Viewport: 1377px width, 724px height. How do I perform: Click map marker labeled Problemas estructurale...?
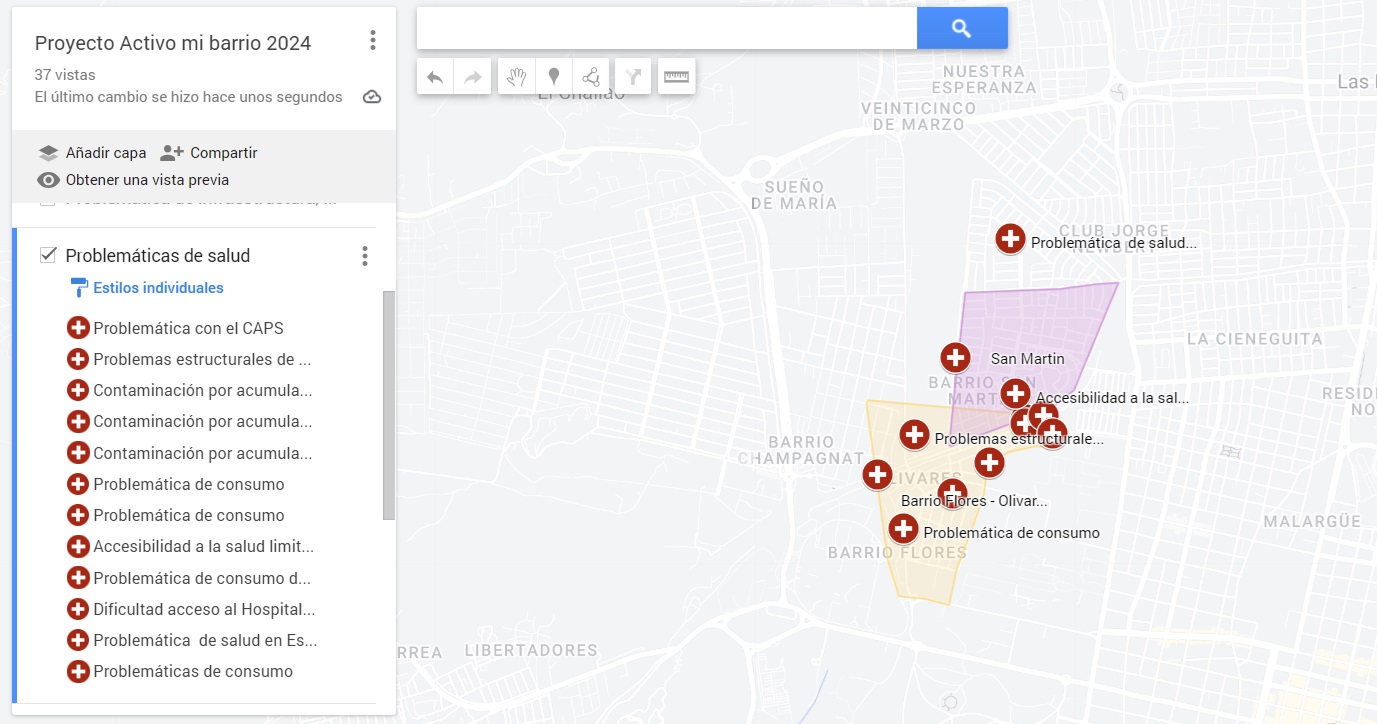[x=914, y=435]
